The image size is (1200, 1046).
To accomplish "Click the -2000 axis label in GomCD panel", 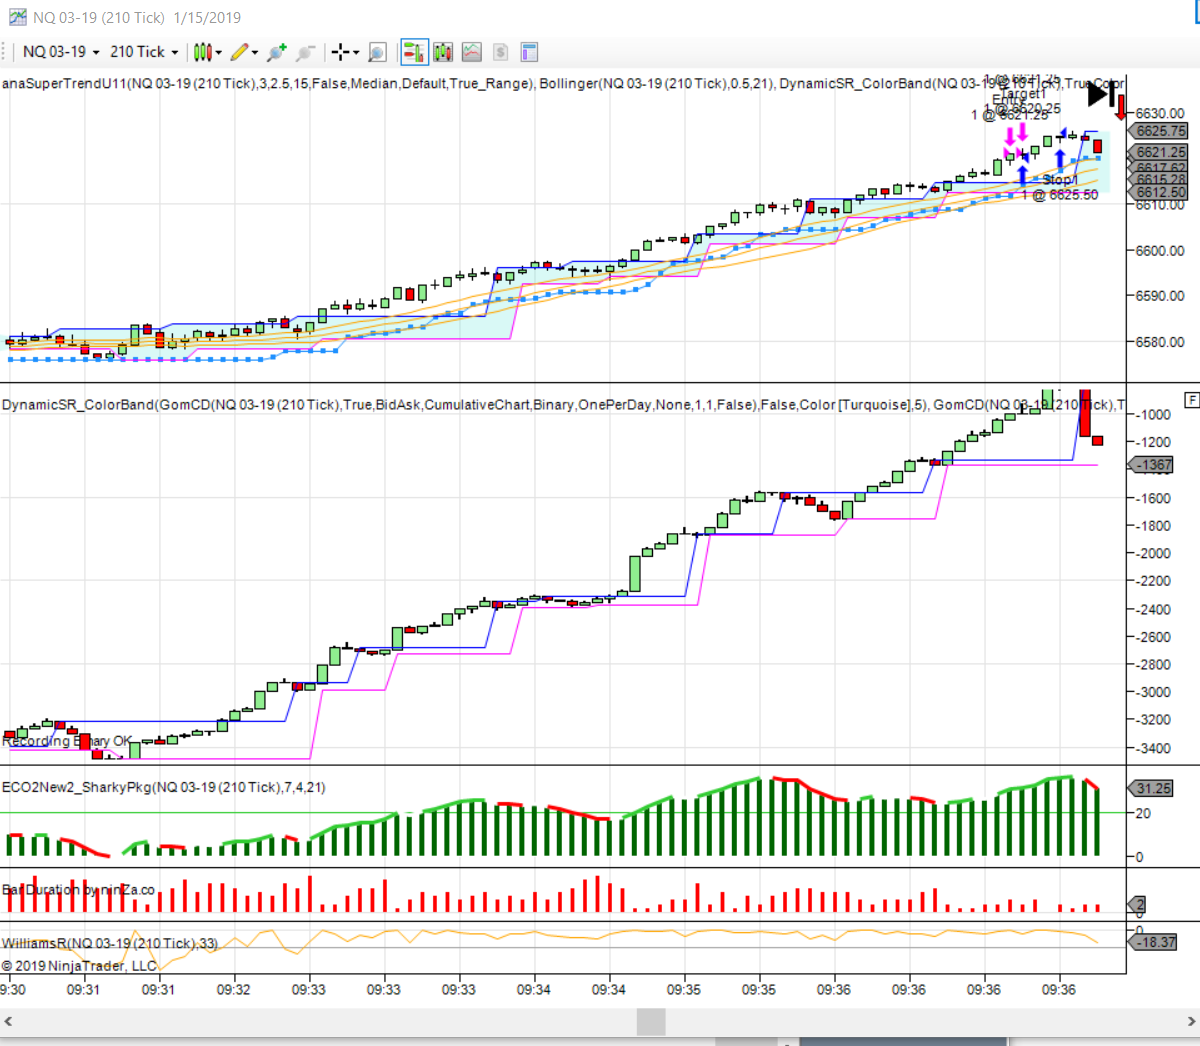I will (1154, 553).
